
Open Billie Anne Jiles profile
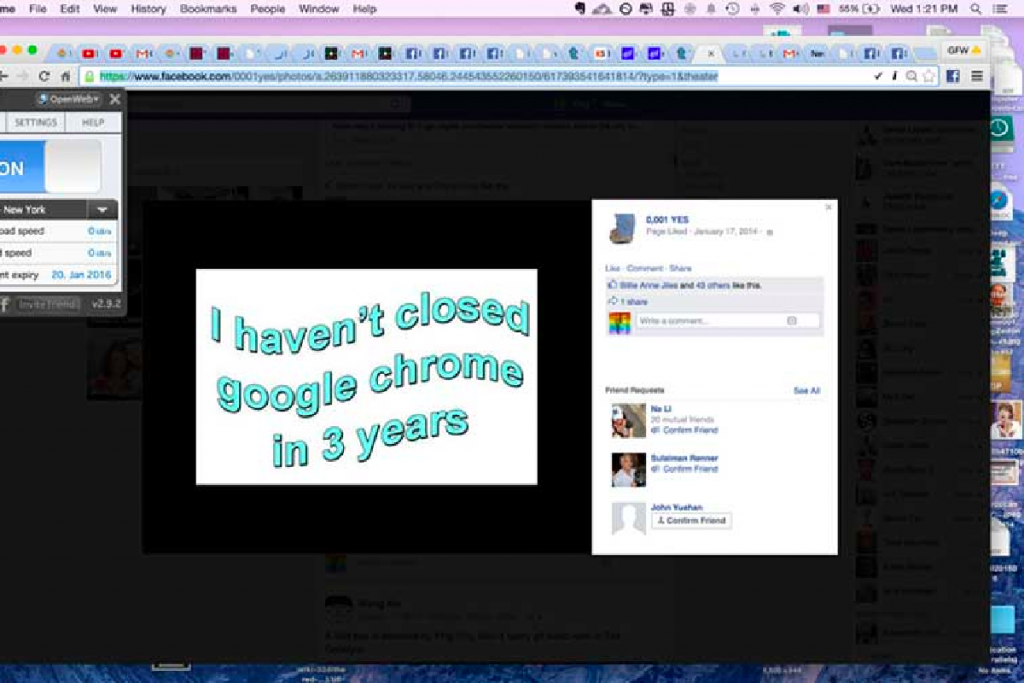click(648, 285)
